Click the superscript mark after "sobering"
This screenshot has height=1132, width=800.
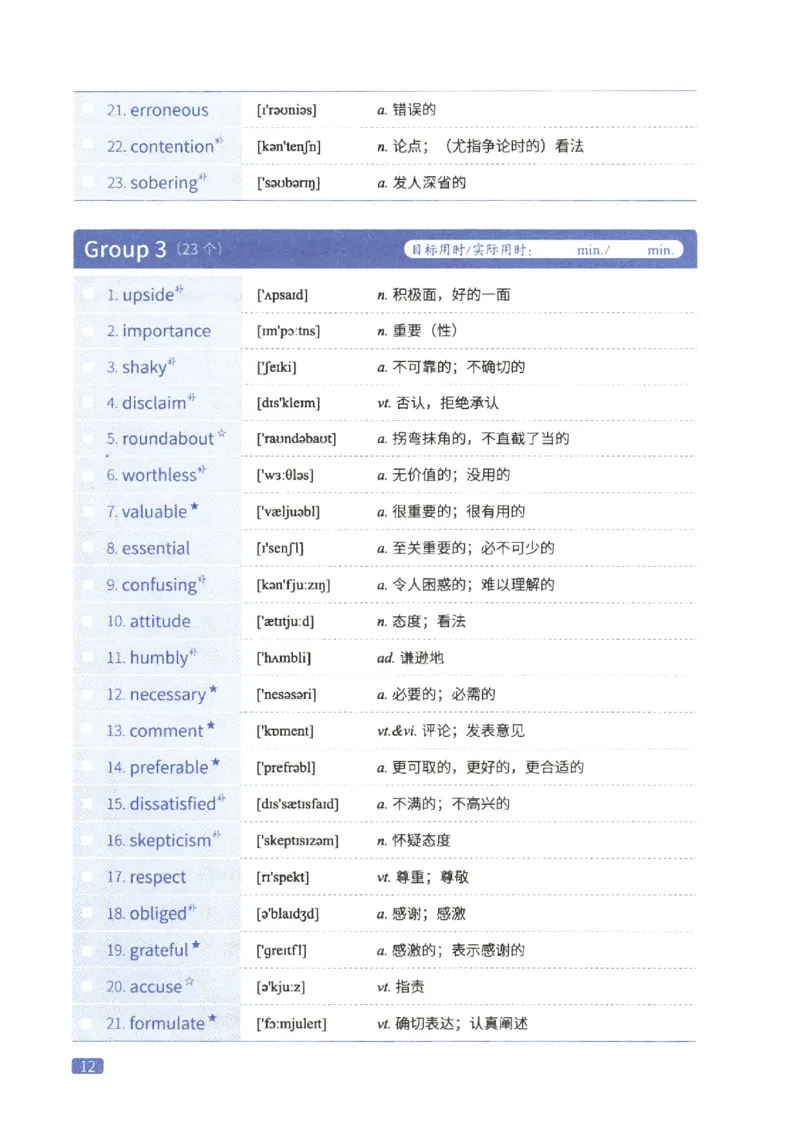pyautogui.click(x=204, y=176)
